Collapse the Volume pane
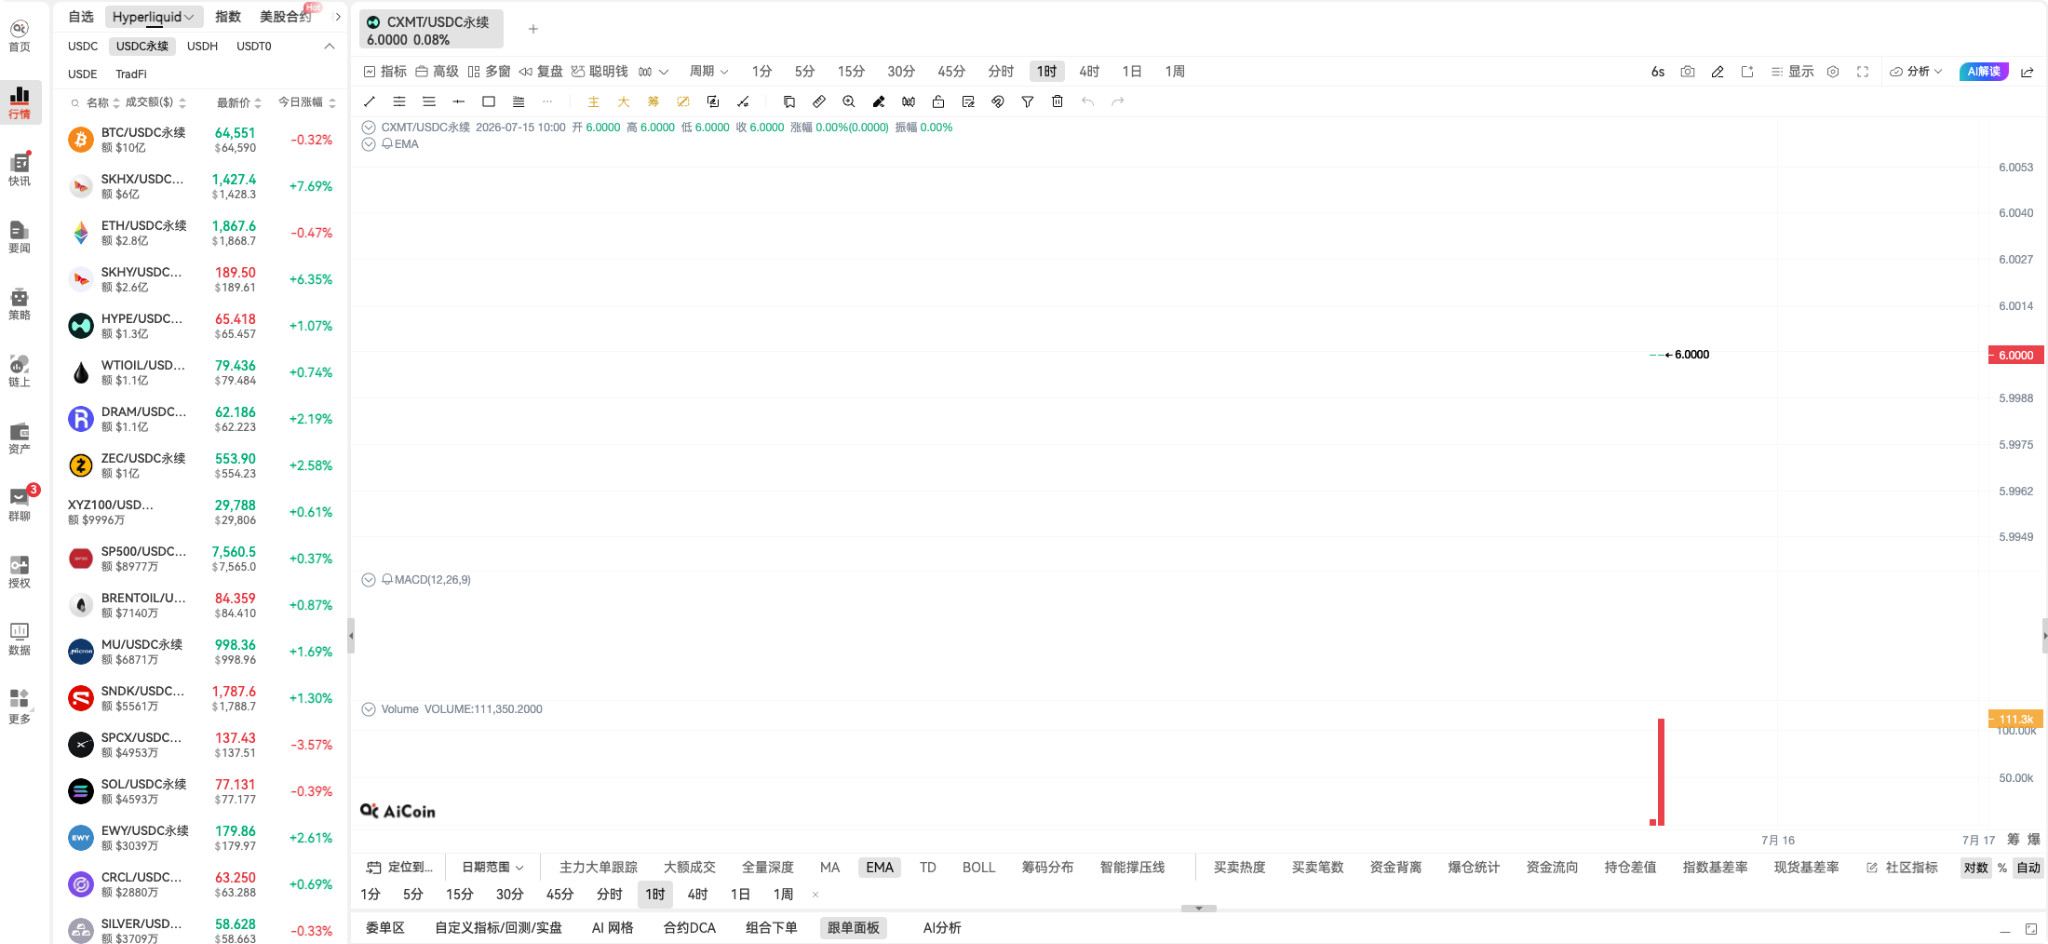This screenshot has height=944, width=2048. 368,709
